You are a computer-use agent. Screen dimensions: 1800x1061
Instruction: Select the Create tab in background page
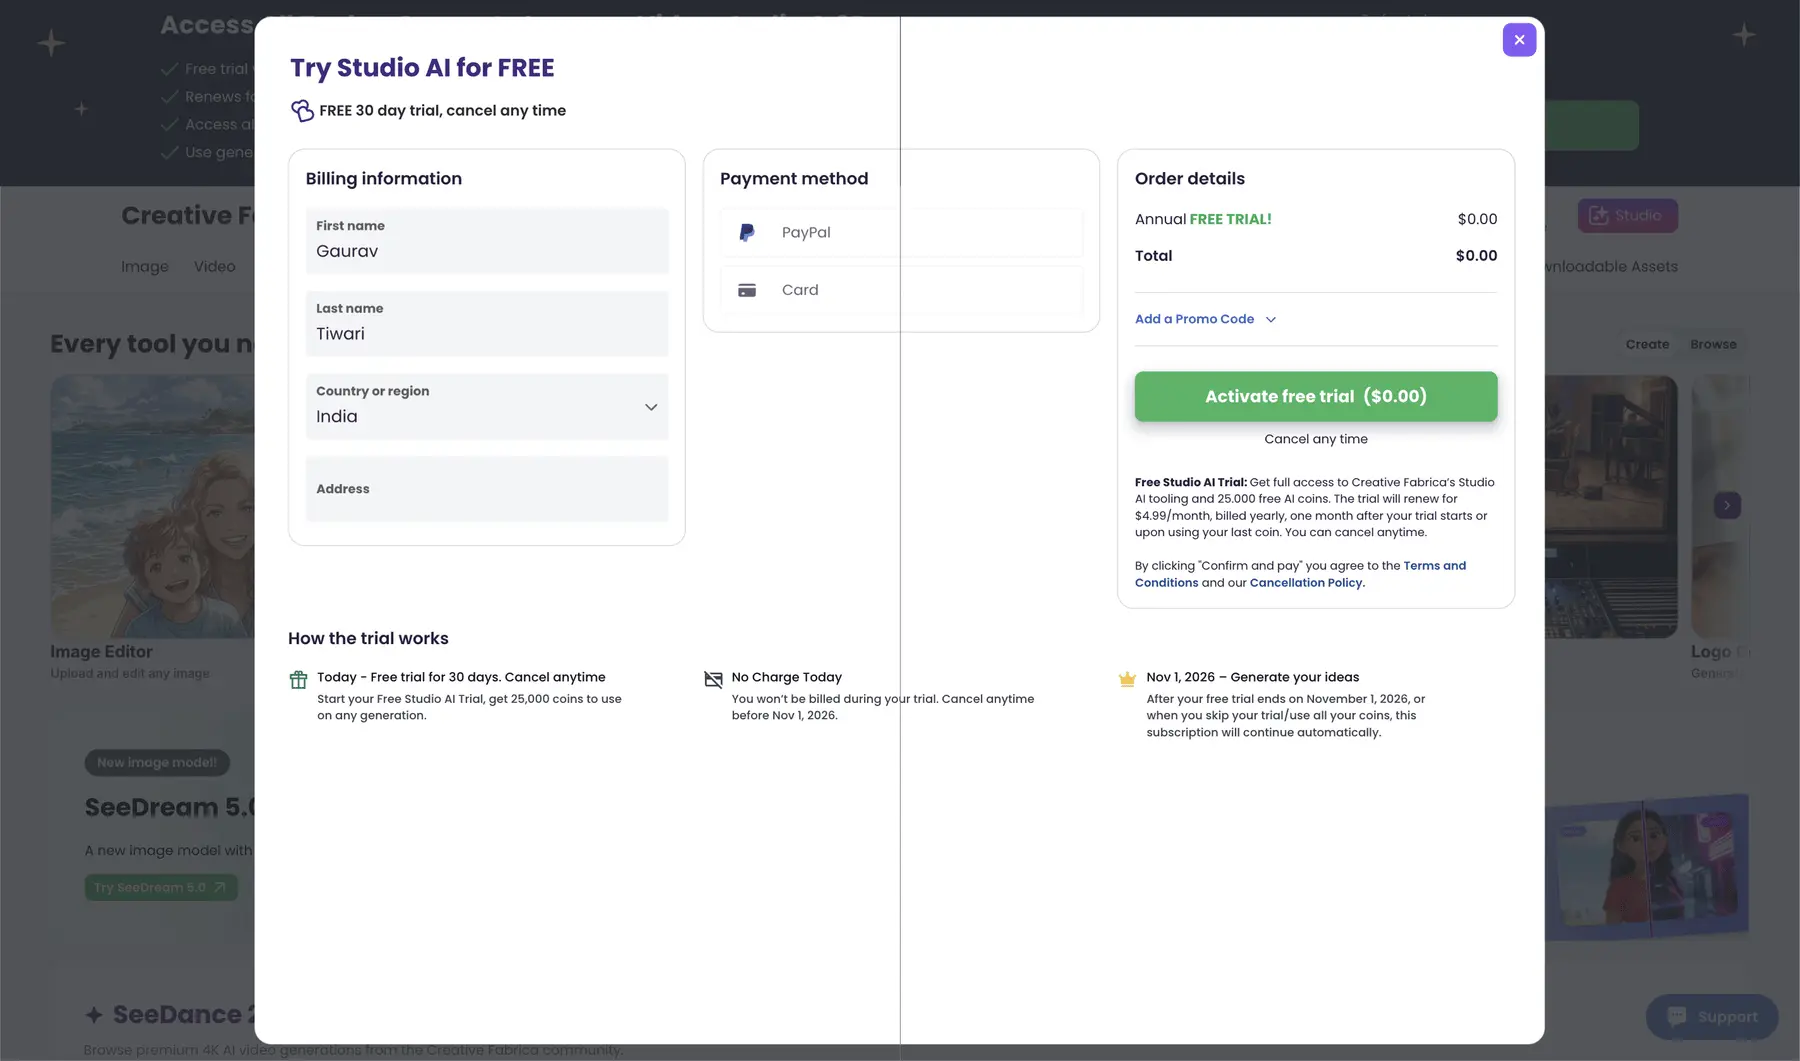coord(1647,344)
